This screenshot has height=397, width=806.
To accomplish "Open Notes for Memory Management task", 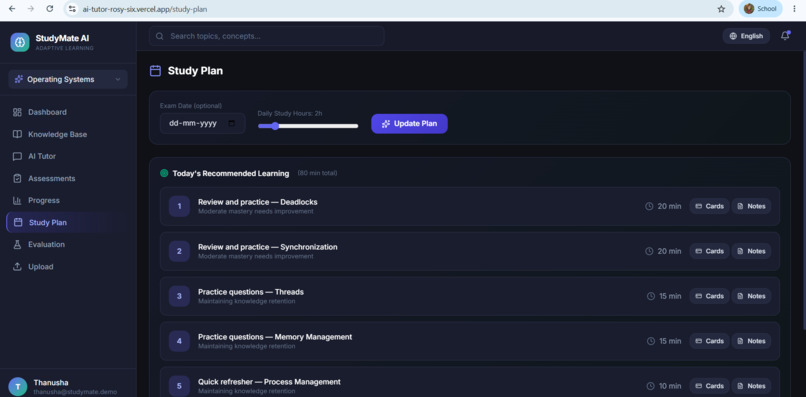I will pos(752,341).
